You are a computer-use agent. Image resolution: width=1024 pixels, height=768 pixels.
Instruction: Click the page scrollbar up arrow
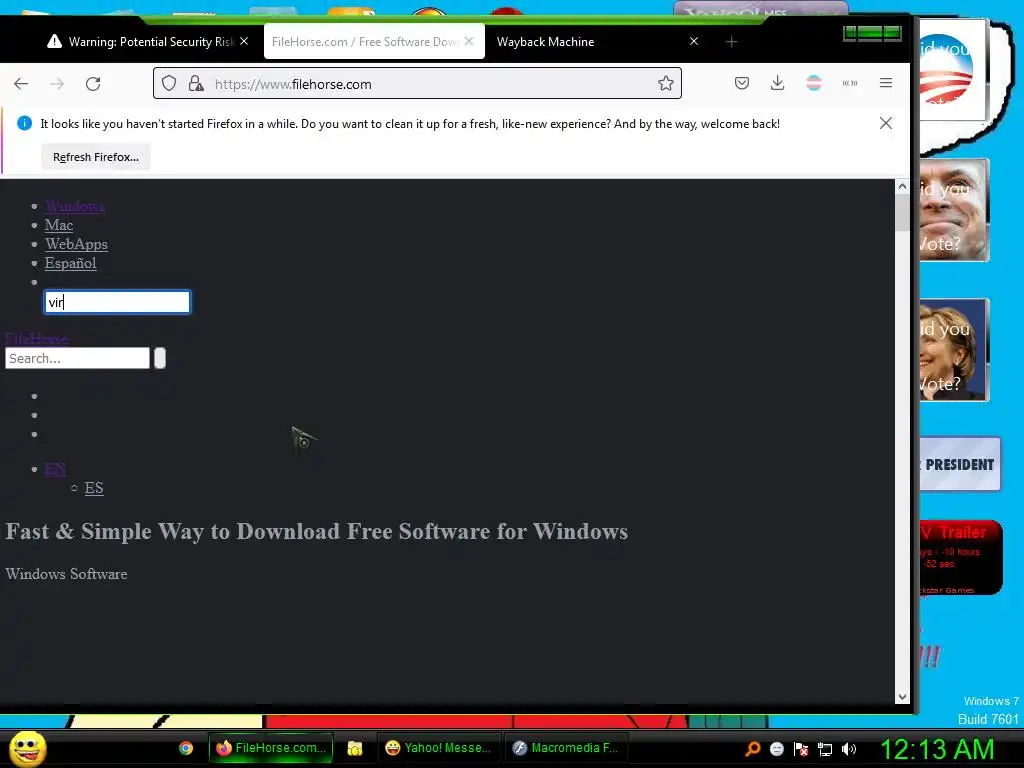click(902, 187)
